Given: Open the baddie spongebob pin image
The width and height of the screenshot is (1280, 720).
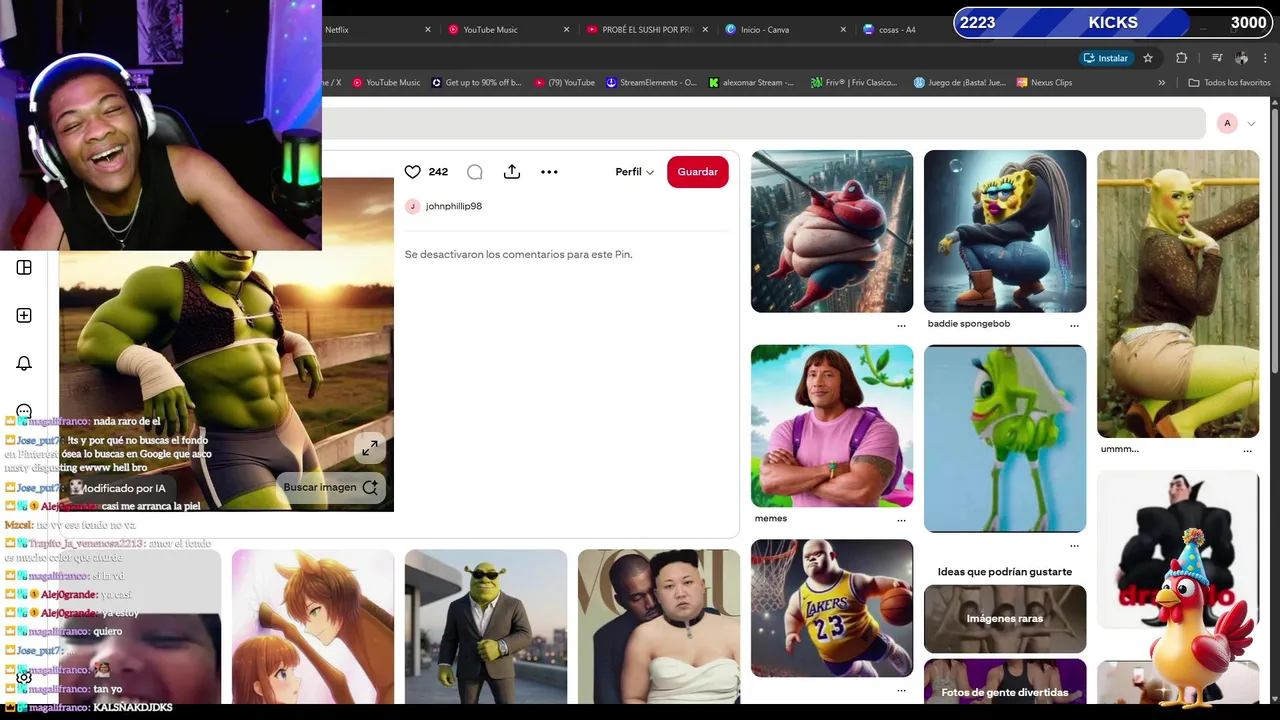Looking at the screenshot, I should [x=1005, y=231].
